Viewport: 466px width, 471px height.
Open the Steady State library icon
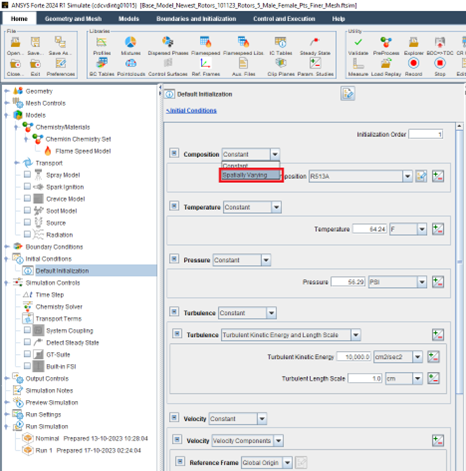coord(315,43)
